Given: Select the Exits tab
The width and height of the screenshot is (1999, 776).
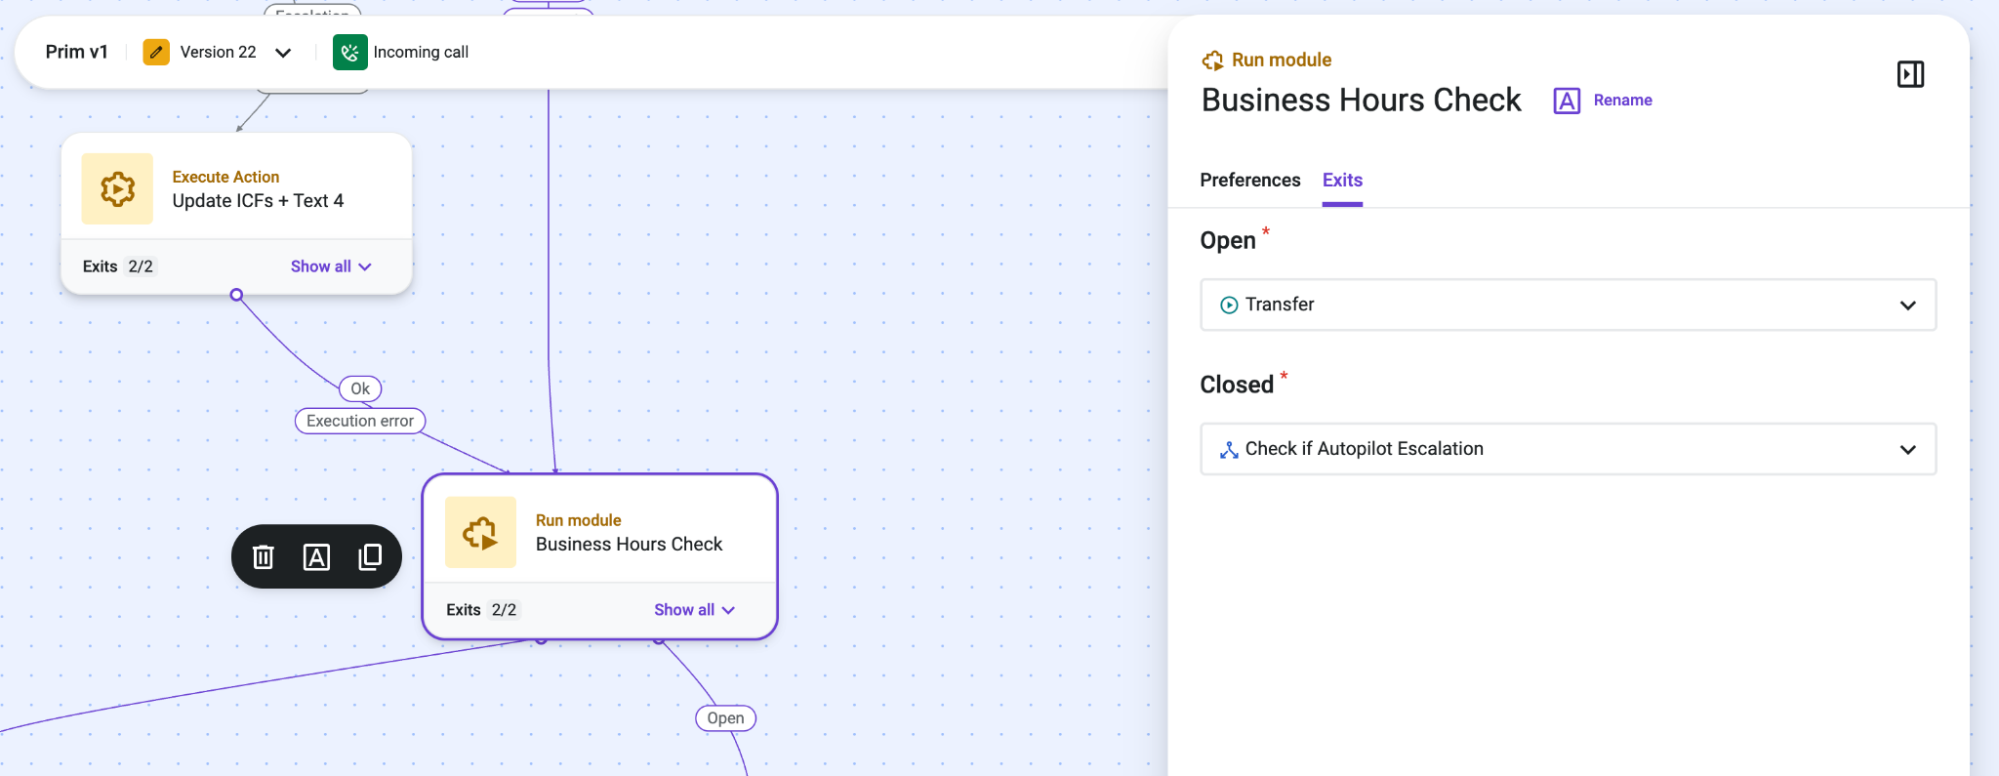Looking at the screenshot, I should pos(1342,180).
